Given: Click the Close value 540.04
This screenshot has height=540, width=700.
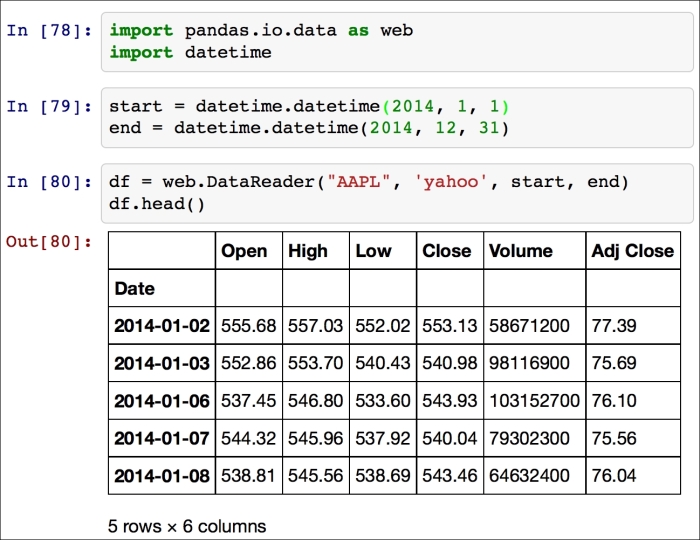Looking at the screenshot, I should coord(450,438).
